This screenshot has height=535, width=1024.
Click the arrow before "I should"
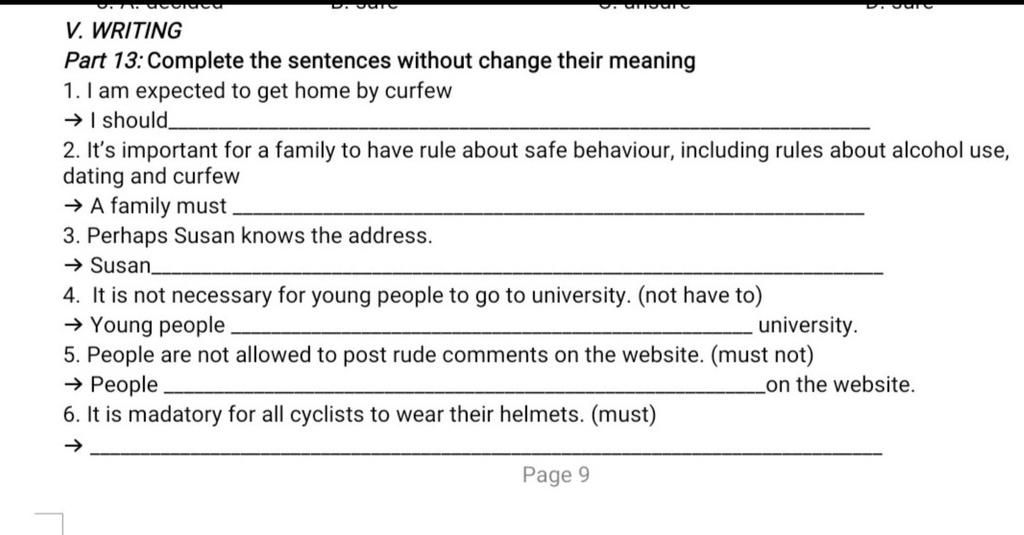tap(73, 121)
